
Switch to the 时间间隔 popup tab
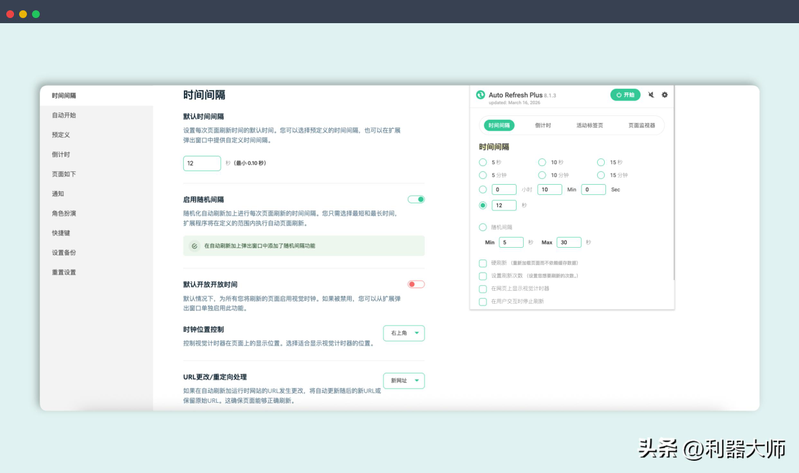coord(499,125)
